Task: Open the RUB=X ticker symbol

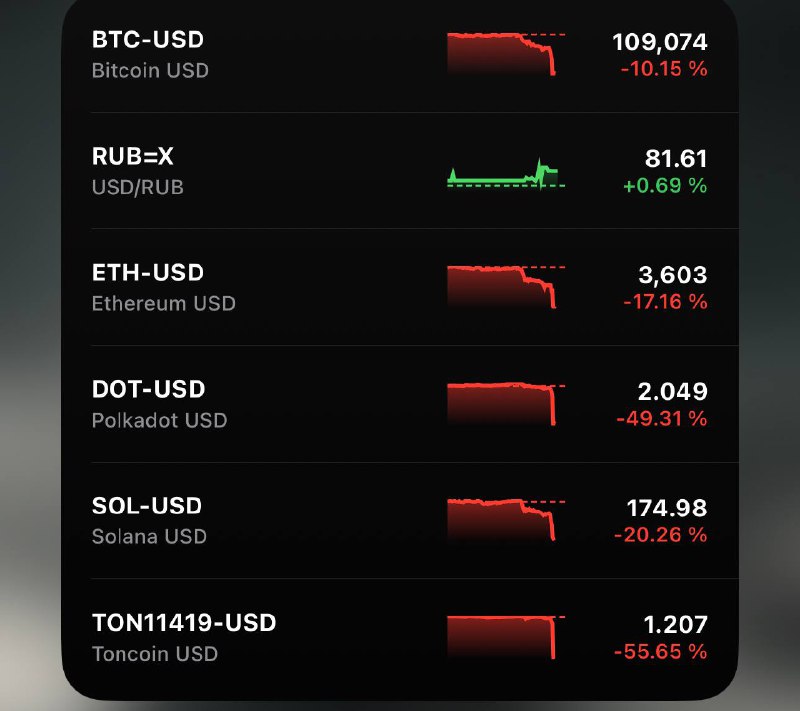Action: pos(133,157)
